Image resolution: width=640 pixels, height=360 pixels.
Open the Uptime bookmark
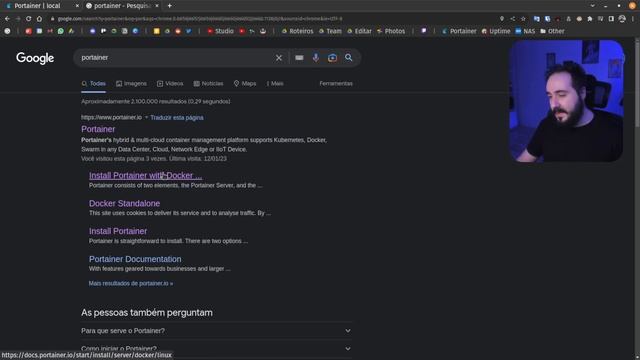pyautogui.click(x=496, y=31)
